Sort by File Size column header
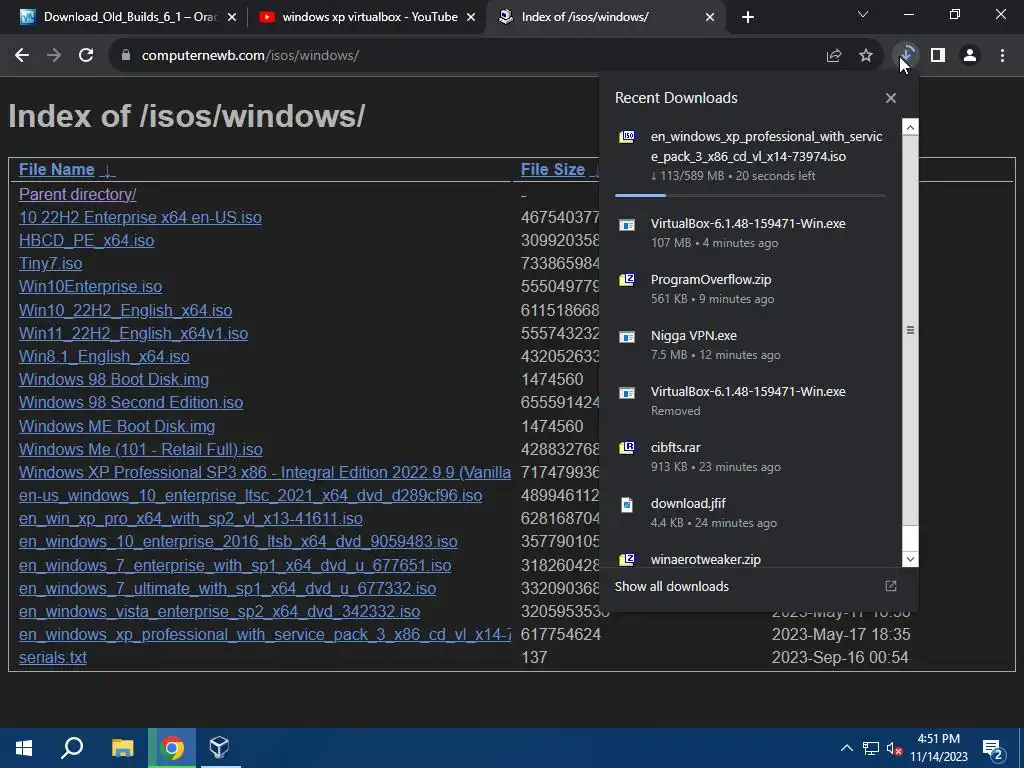 tap(552, 169)
